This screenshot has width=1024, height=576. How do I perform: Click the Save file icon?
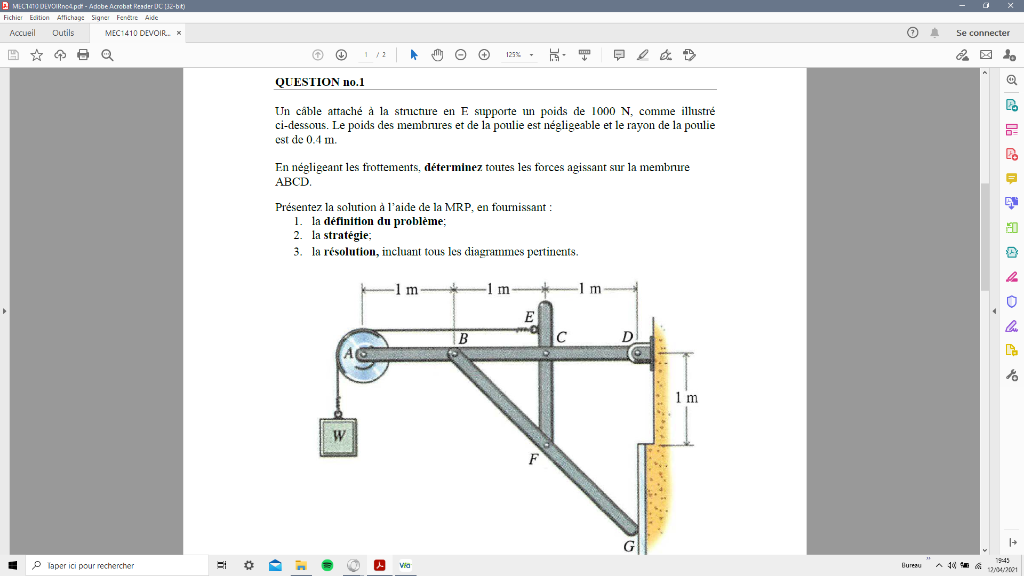pyautogui.click(x=13, y=55)
